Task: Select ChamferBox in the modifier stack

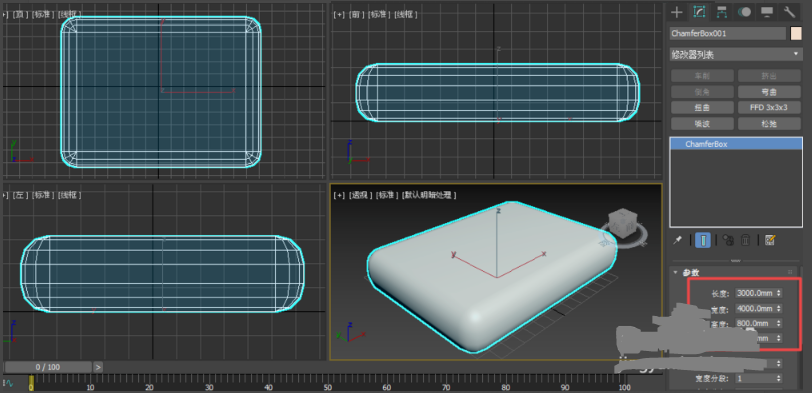Action: coord(736,144)
